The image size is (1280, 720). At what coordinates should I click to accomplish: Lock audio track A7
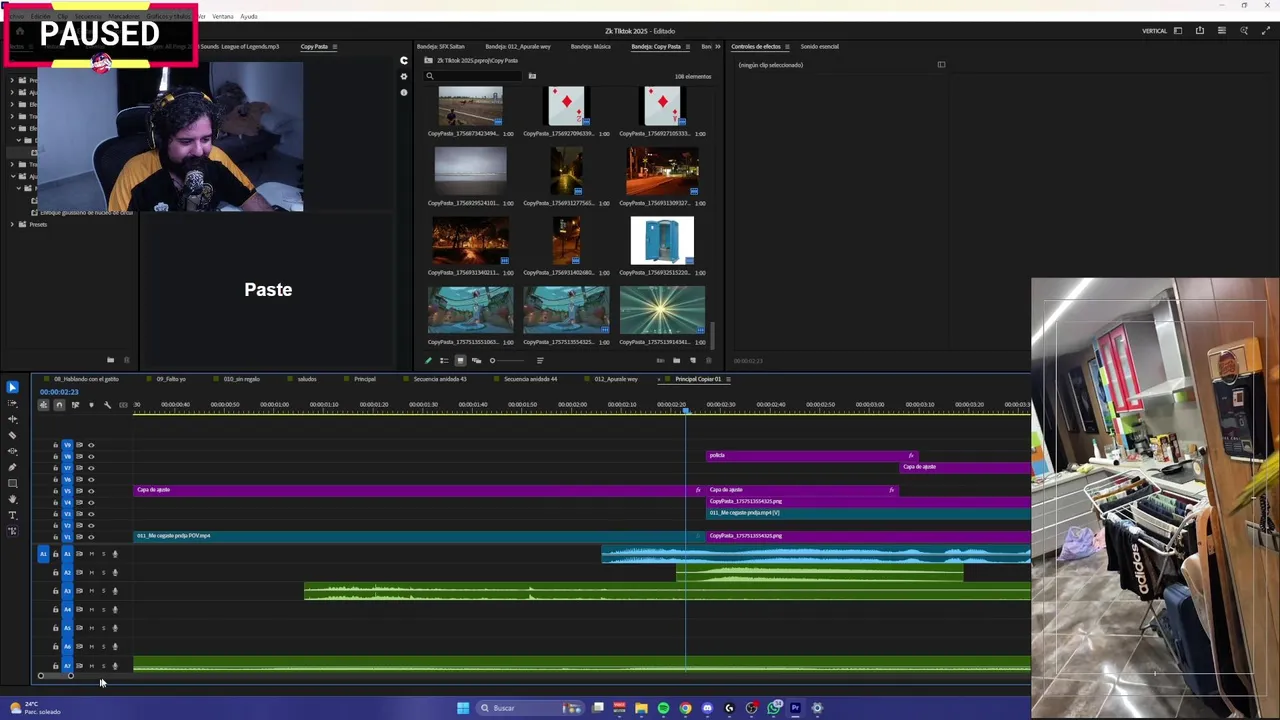(x=55, y=665)
